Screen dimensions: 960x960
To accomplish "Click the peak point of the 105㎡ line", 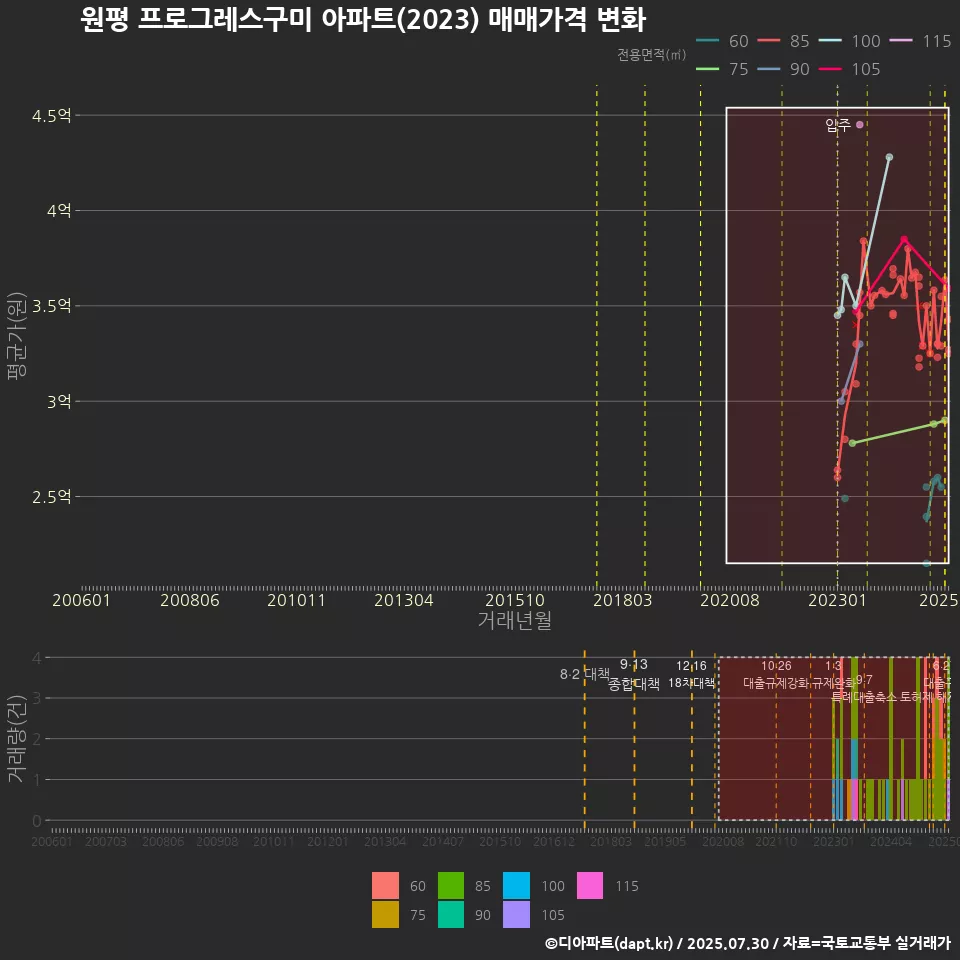I will pyautogui.click(x=904, y=239).
